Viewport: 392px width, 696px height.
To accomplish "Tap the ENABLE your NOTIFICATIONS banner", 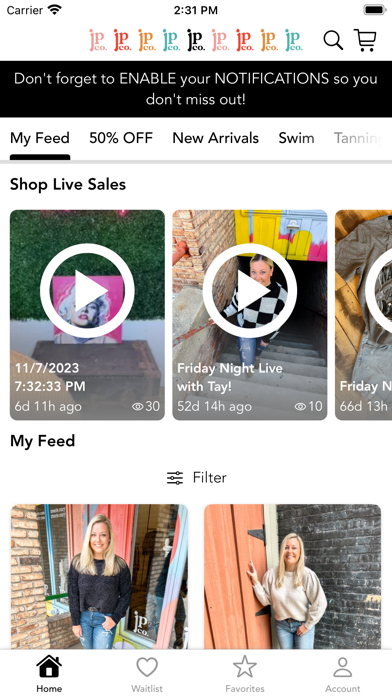I will (196, 89).
